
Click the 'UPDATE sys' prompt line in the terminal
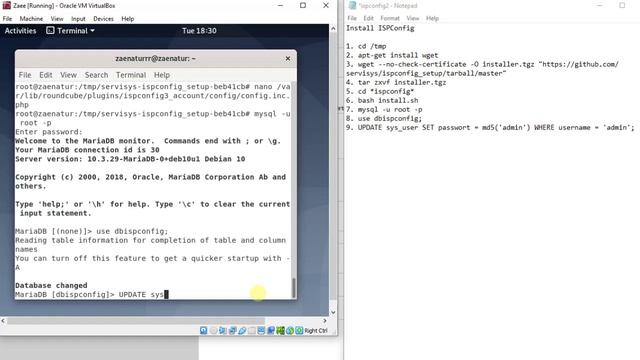pyautogui.click(x=92, y=294)
